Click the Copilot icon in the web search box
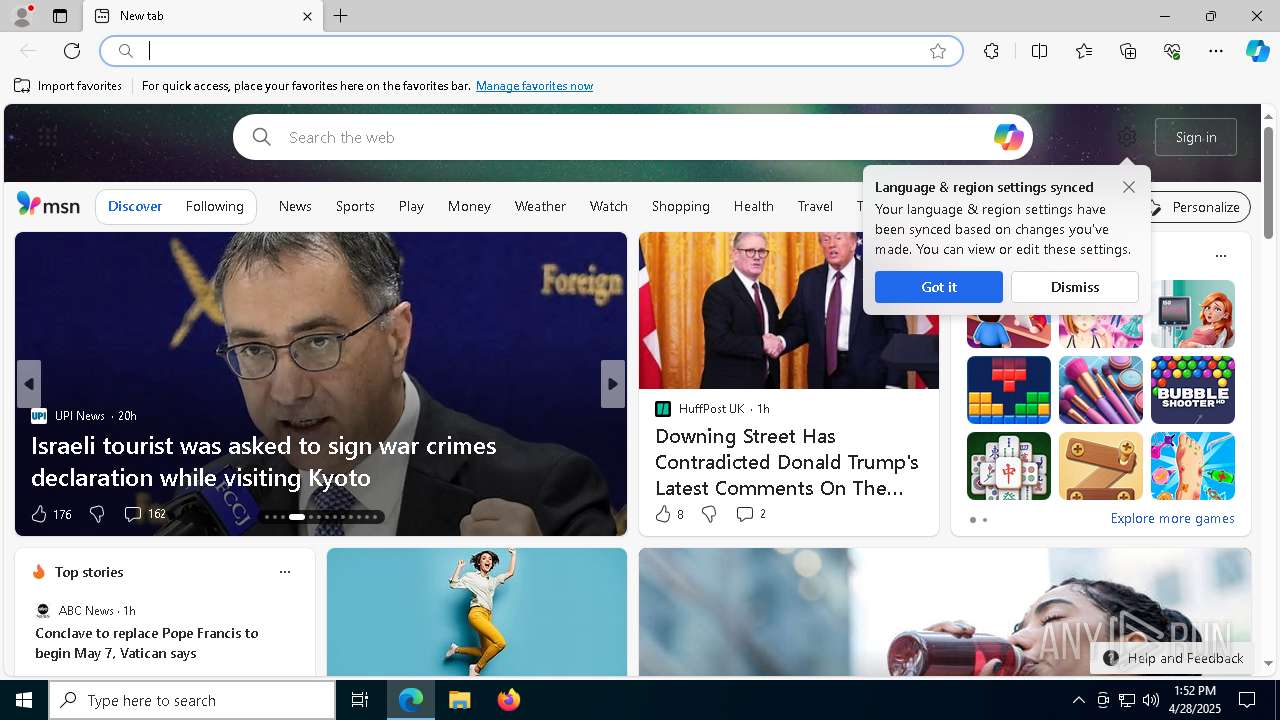Screen dimensions: 1280x720 (1008, 137)
